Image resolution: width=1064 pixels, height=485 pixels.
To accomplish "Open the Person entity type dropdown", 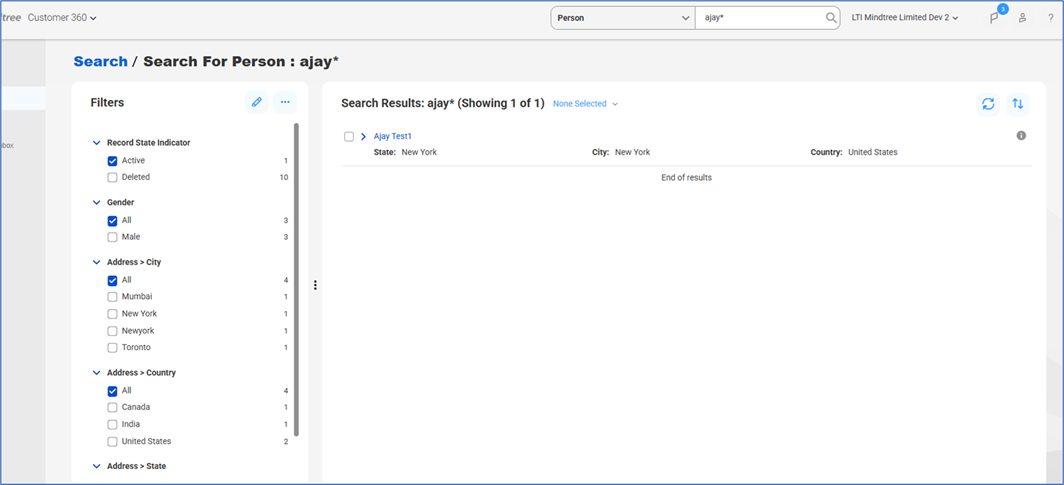I will (622, 18).
